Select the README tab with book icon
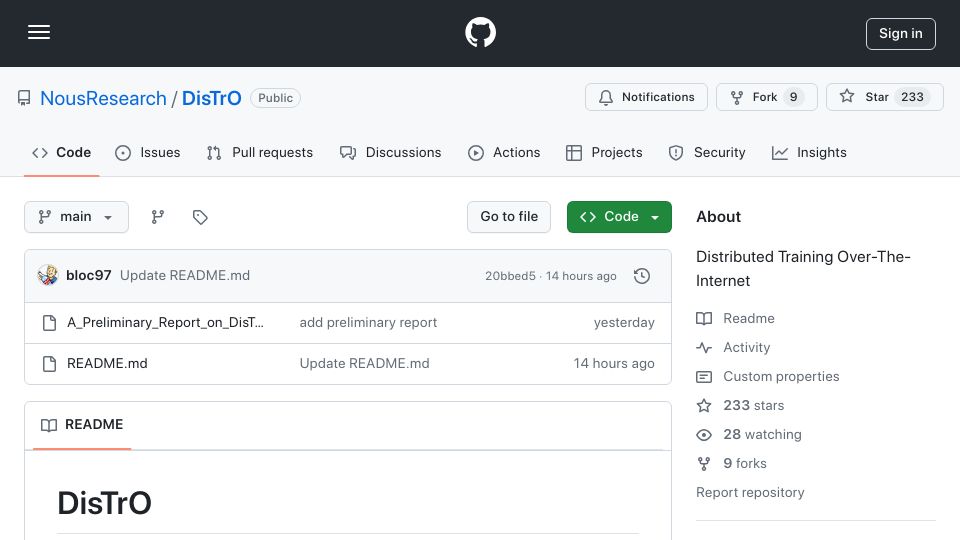 (82, 425)
